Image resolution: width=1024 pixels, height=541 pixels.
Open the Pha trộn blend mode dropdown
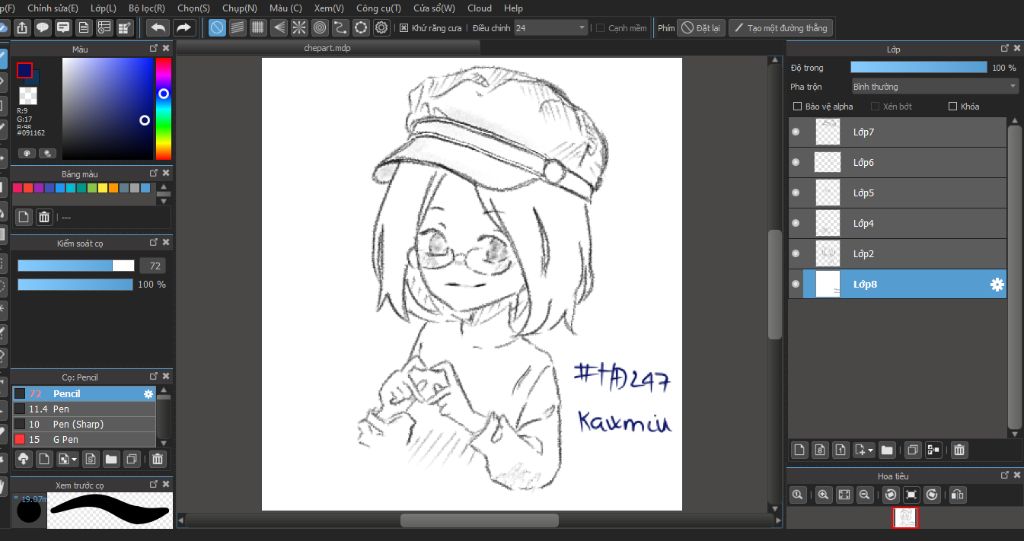point(935,86)
